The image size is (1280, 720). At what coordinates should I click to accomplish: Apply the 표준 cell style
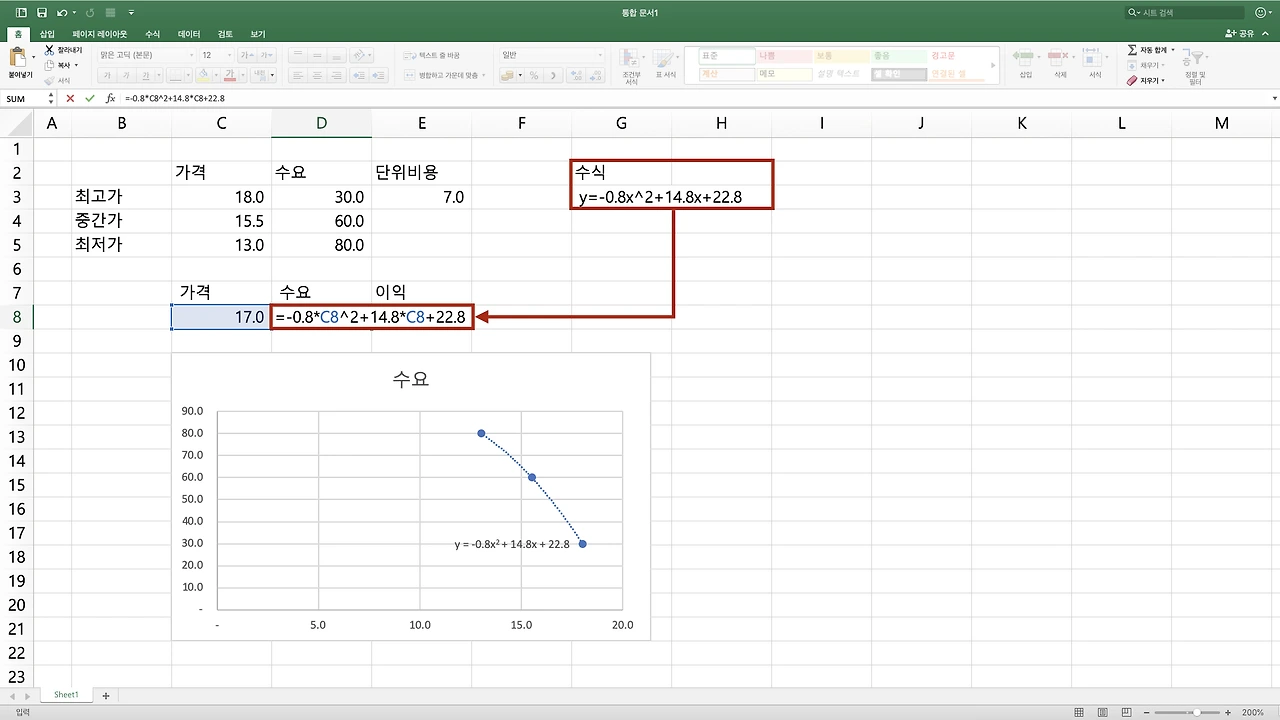pos(725,56)
